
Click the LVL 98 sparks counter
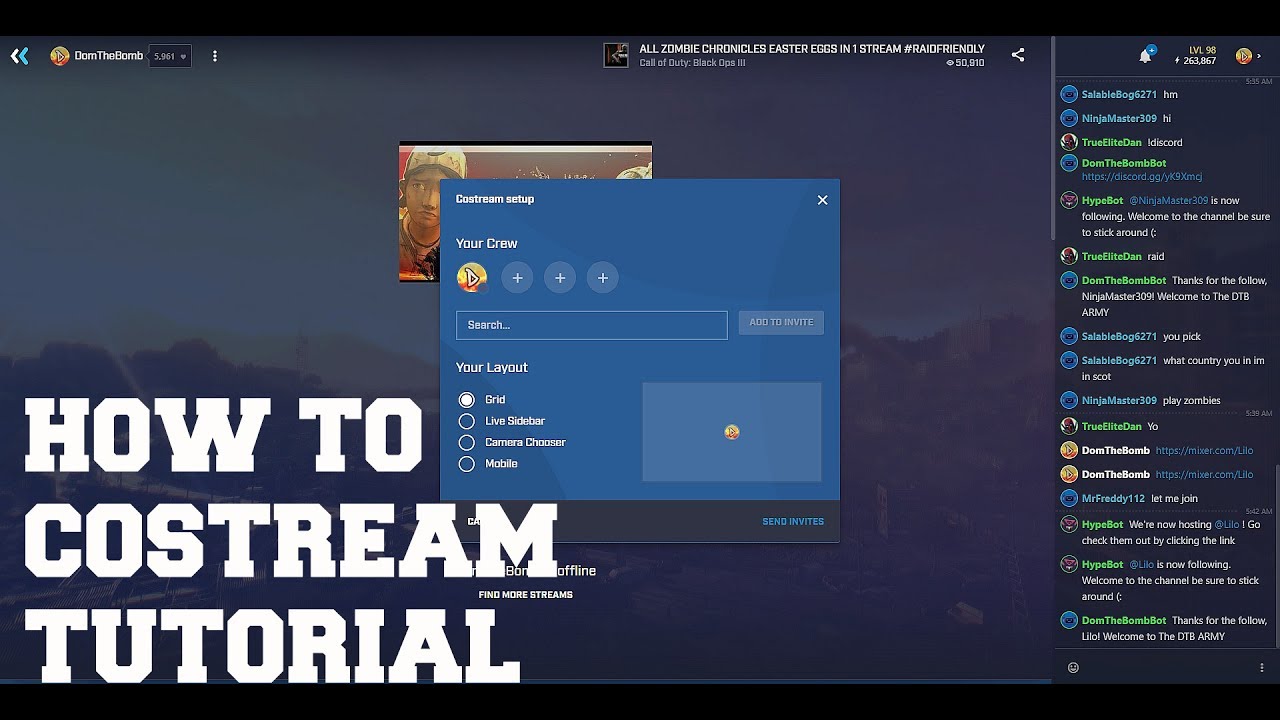[x=1195, y=56]
